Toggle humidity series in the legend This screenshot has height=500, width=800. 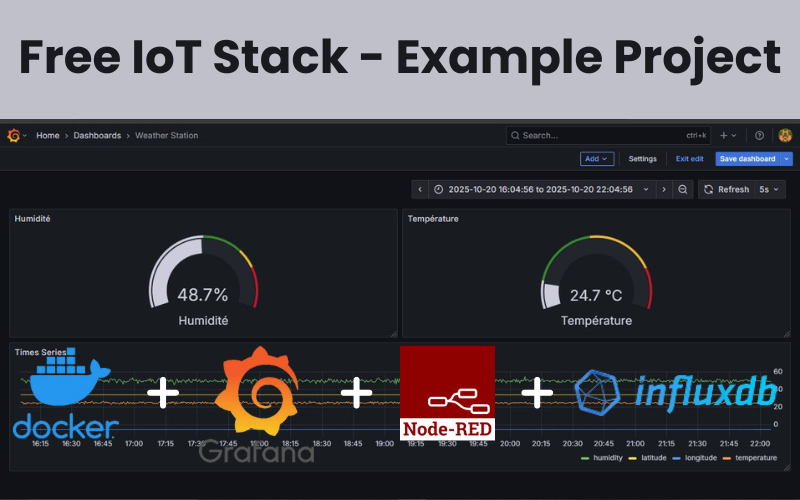coord(607,458)
